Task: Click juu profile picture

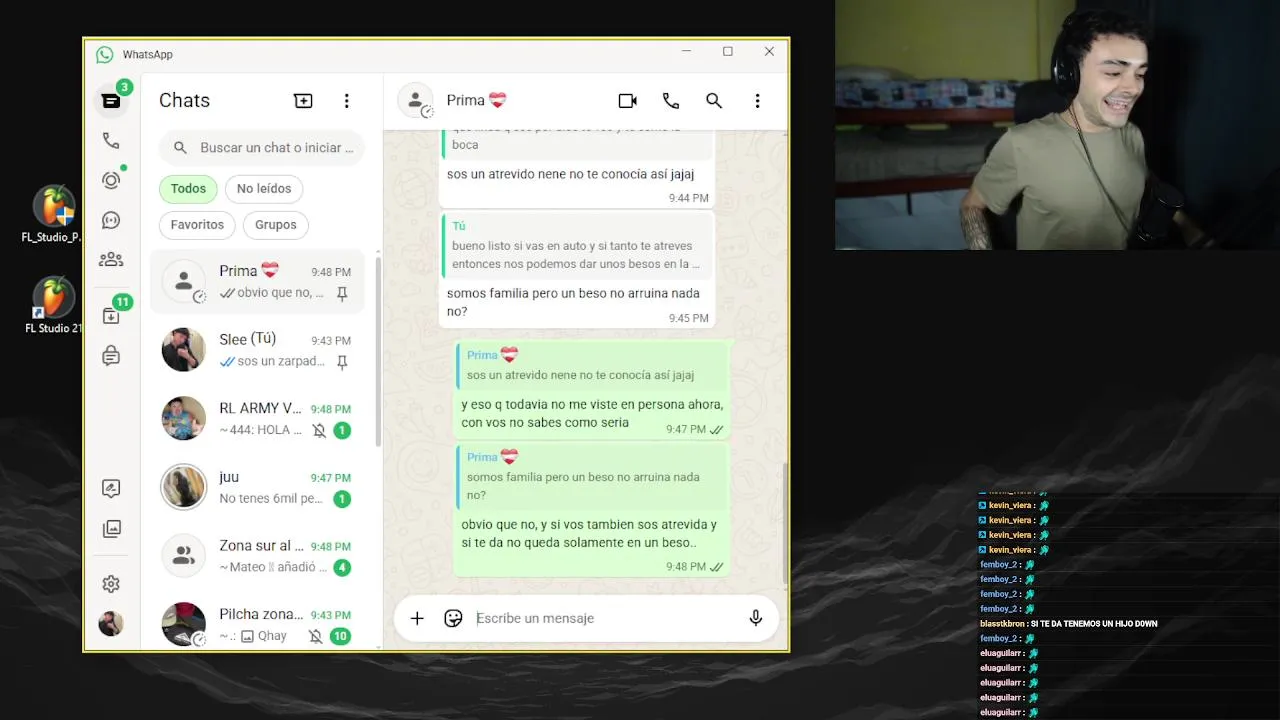Action: tap(184, 487)
